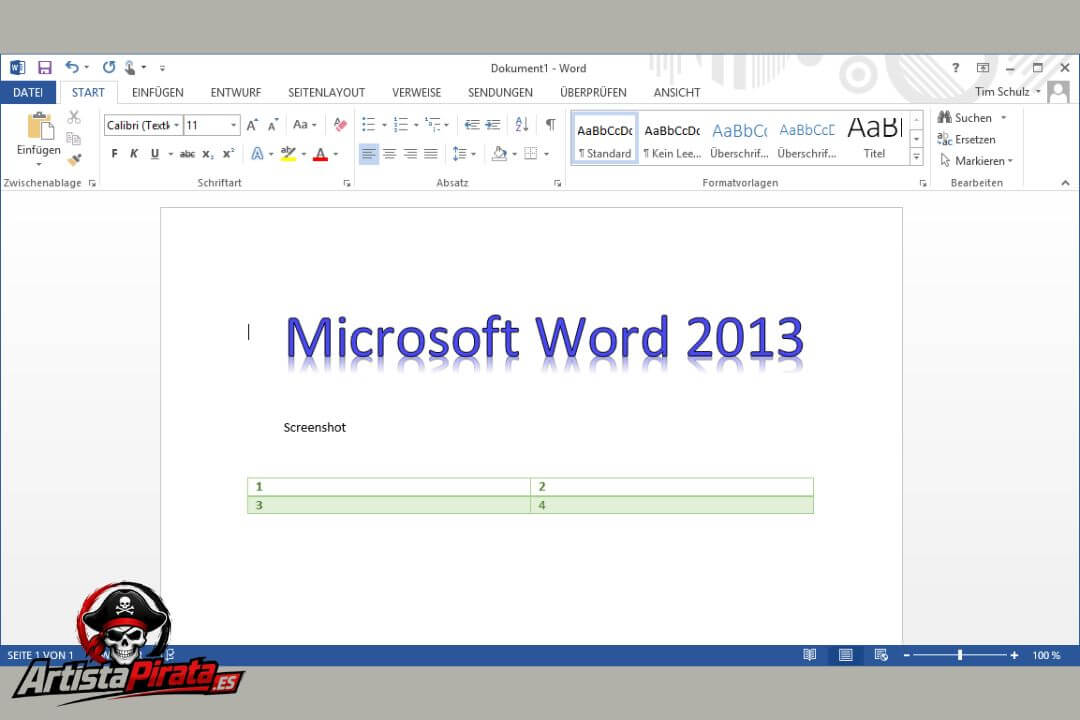Switch to ENTWURF tab

pos(236,92)
